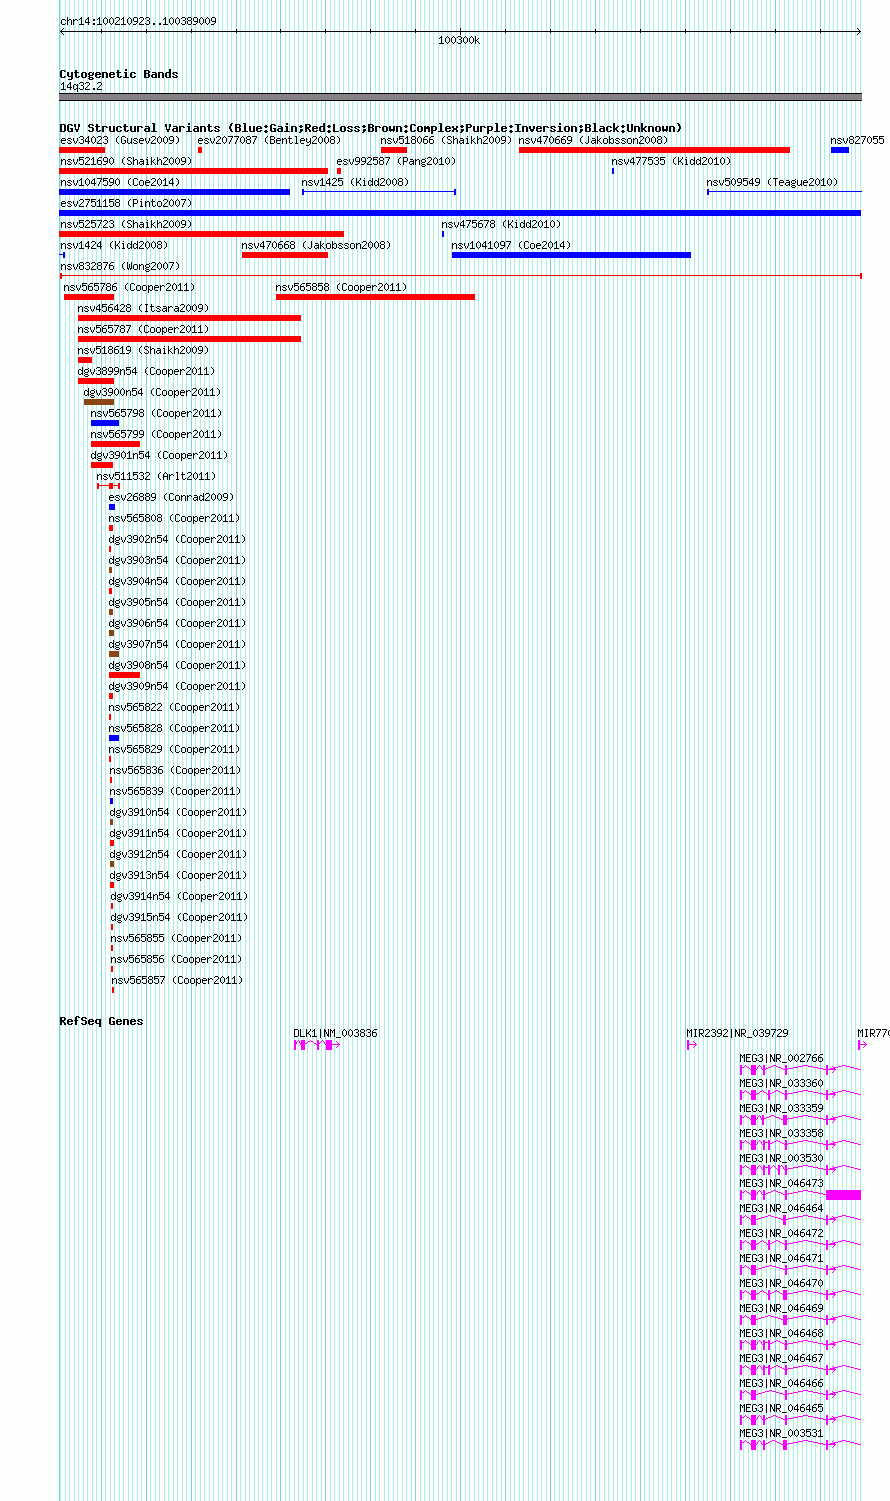Click the nsv518619 (Shaikh2009) label

tap(144, 350)
